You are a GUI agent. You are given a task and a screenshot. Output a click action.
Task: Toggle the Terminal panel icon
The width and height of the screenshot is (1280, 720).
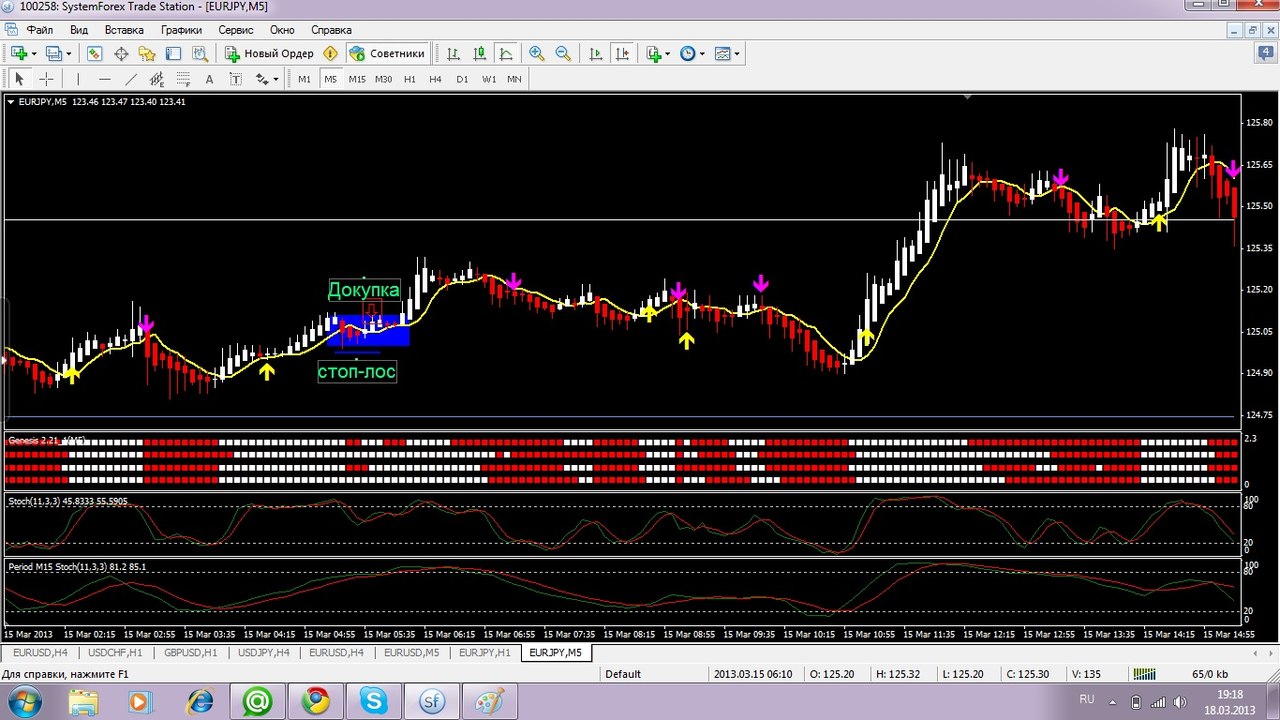tap(173, 53)
